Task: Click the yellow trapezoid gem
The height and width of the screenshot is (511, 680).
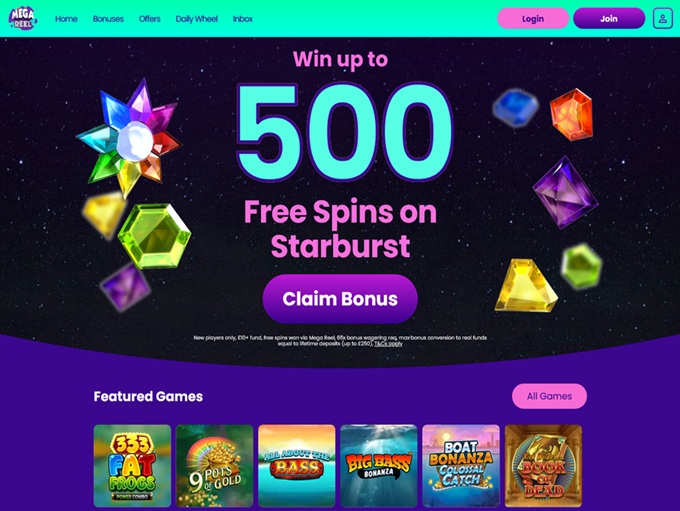Action: tap(526, 285)
